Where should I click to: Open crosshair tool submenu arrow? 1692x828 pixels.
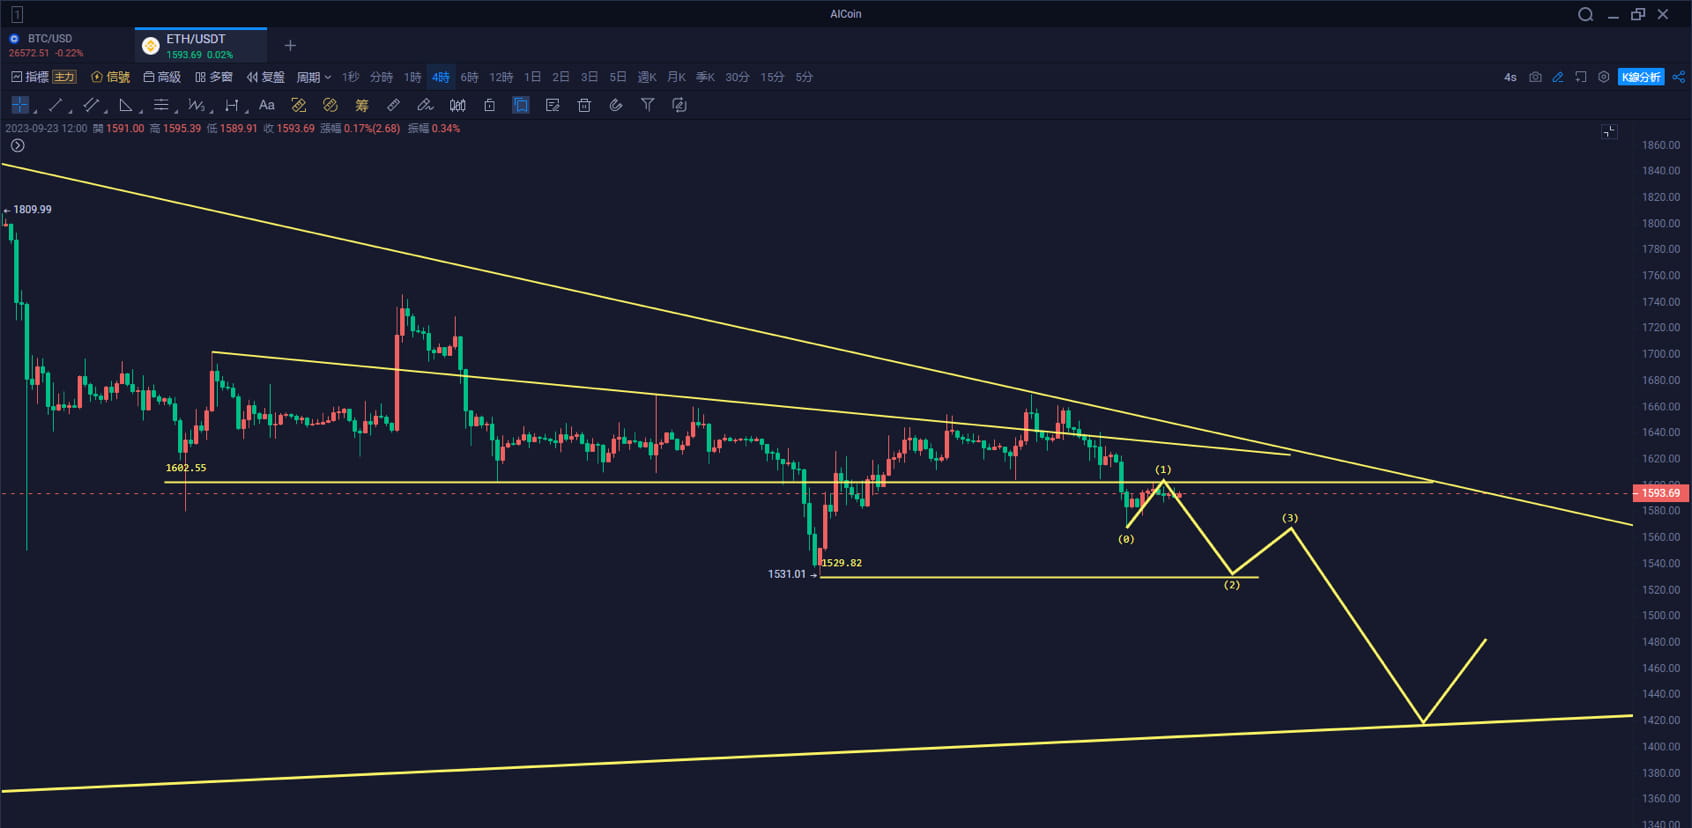click(x=34, y=110)
